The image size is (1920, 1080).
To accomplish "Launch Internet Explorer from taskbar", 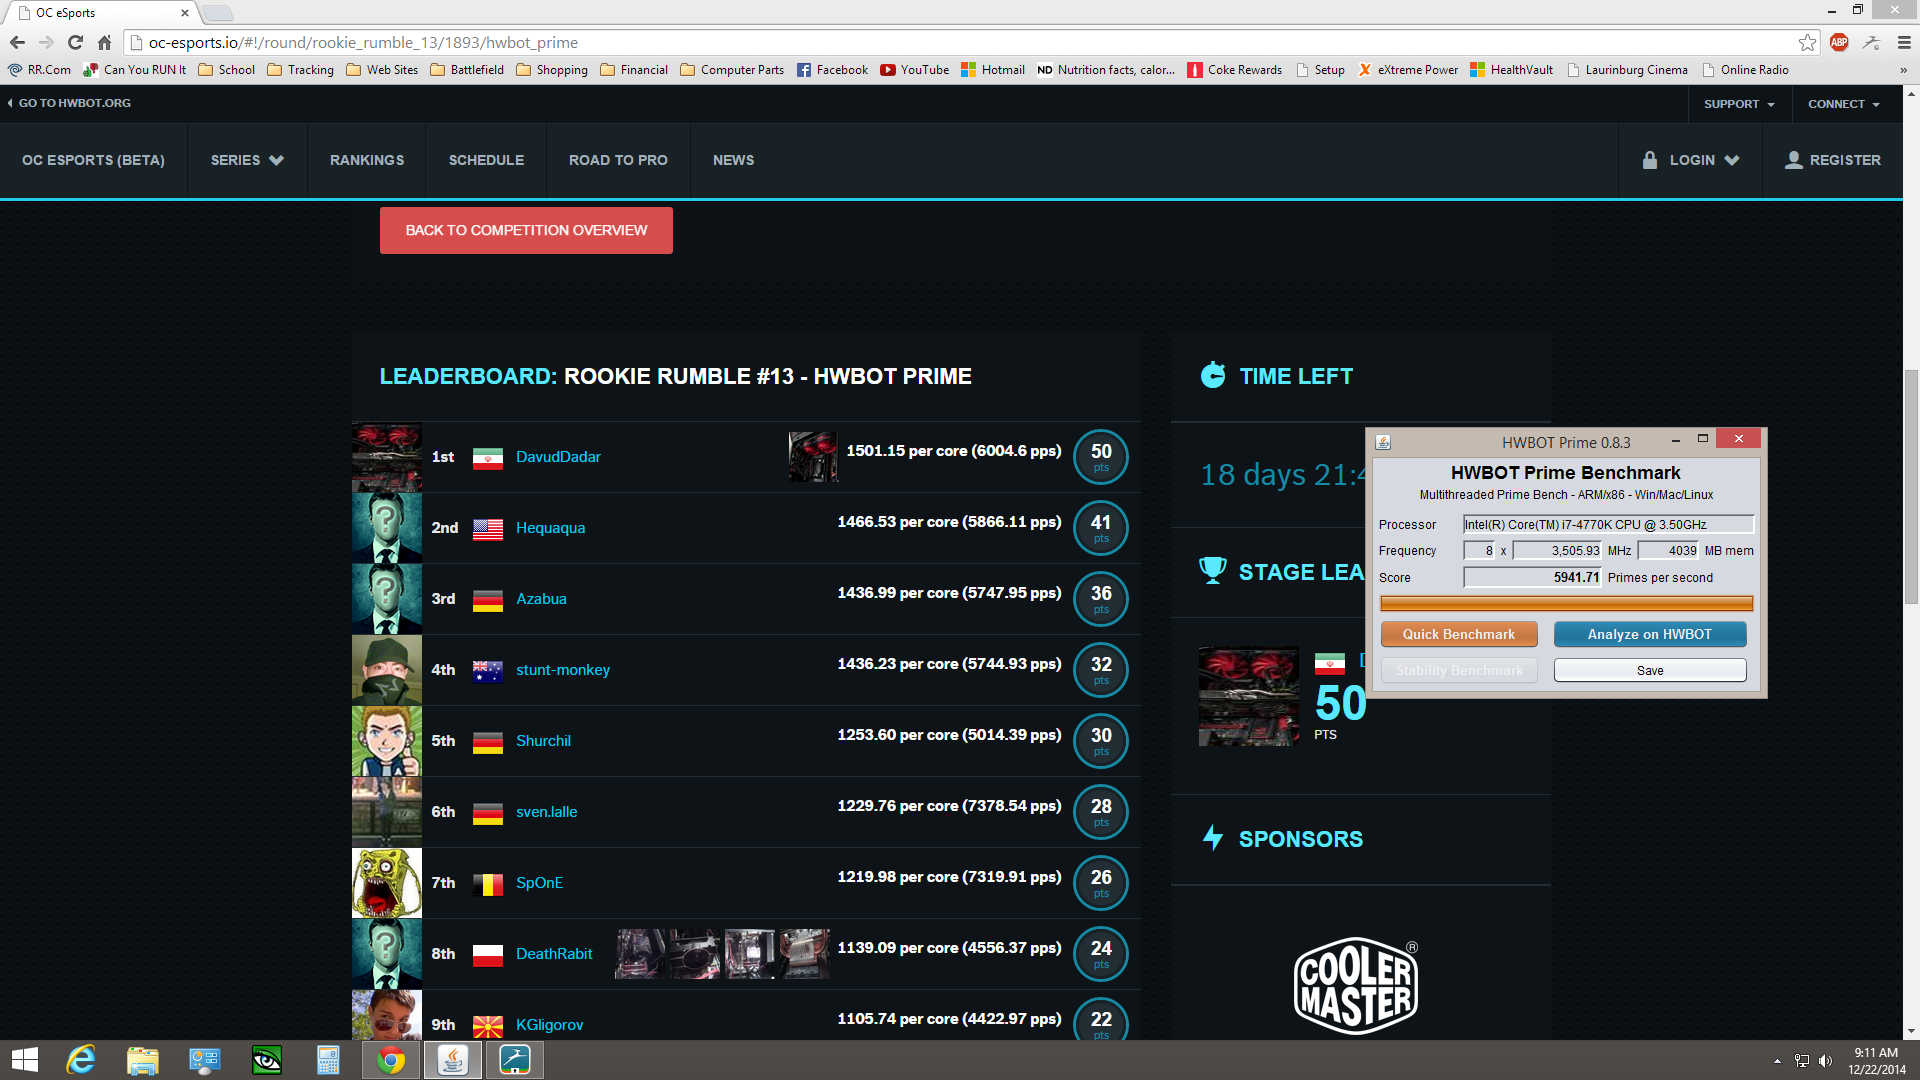I will coord(81,1060).
